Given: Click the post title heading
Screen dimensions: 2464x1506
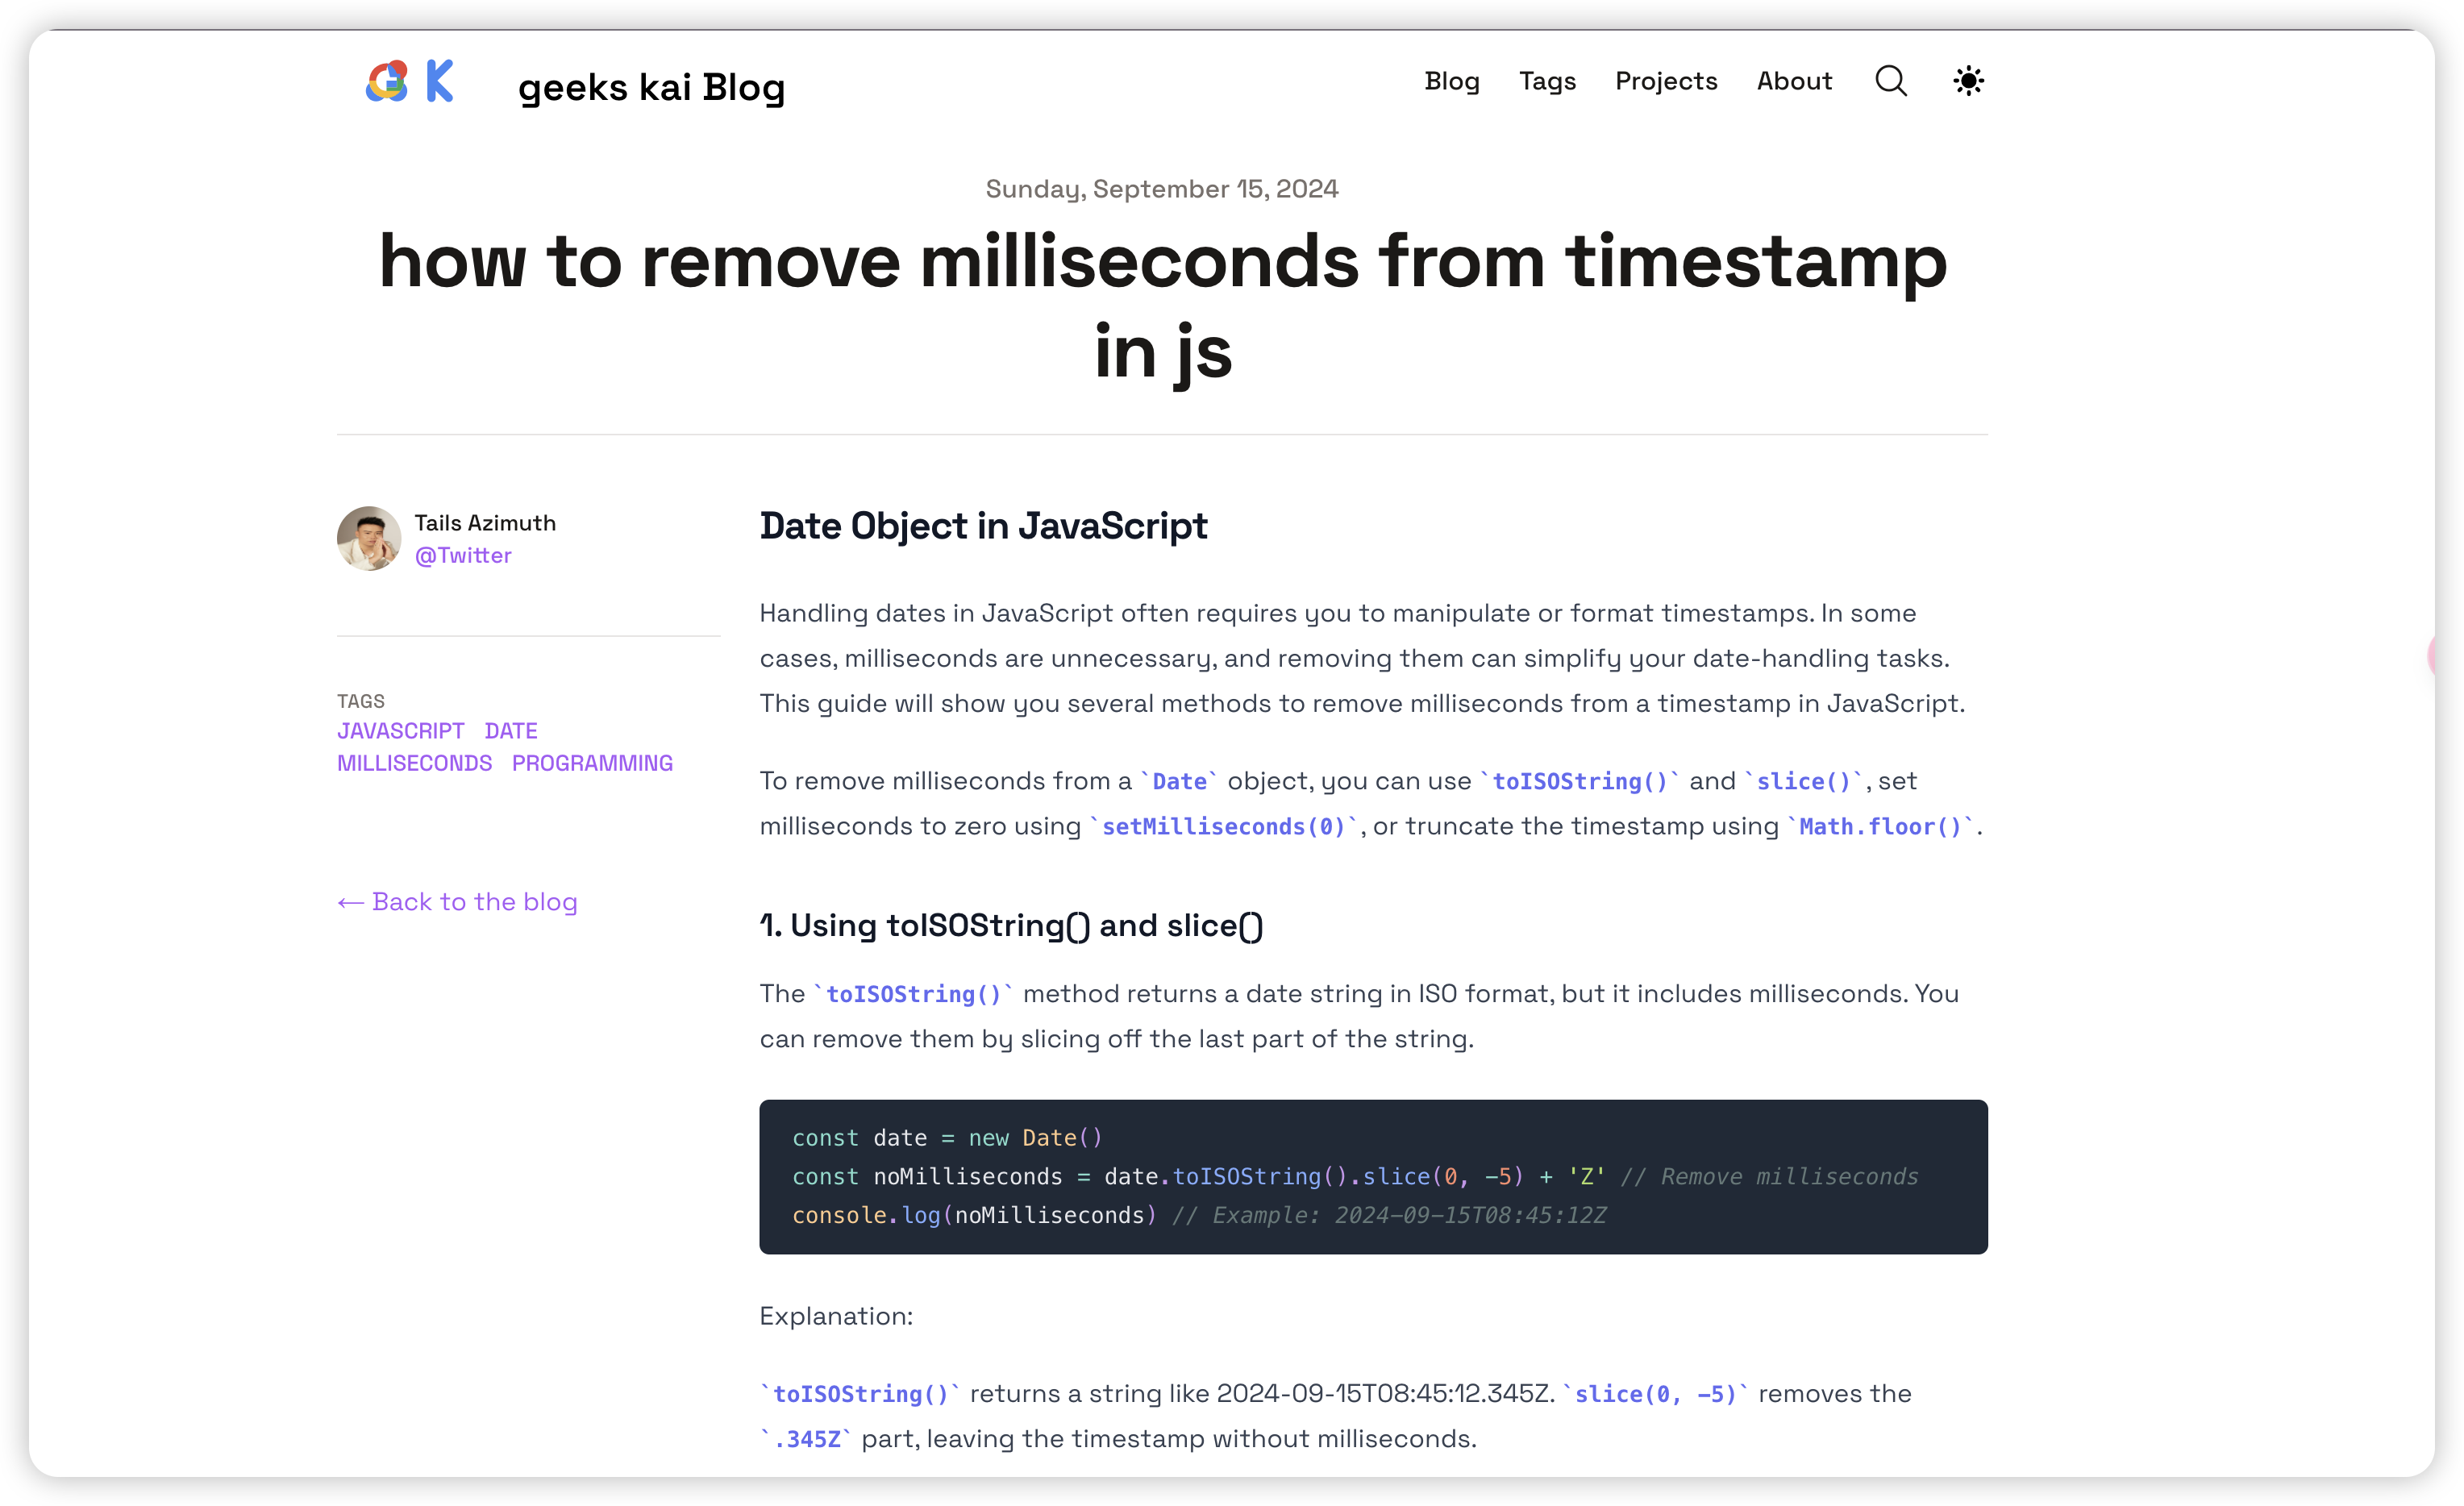Looking at the screenshot, I should tap(1162, 305).
